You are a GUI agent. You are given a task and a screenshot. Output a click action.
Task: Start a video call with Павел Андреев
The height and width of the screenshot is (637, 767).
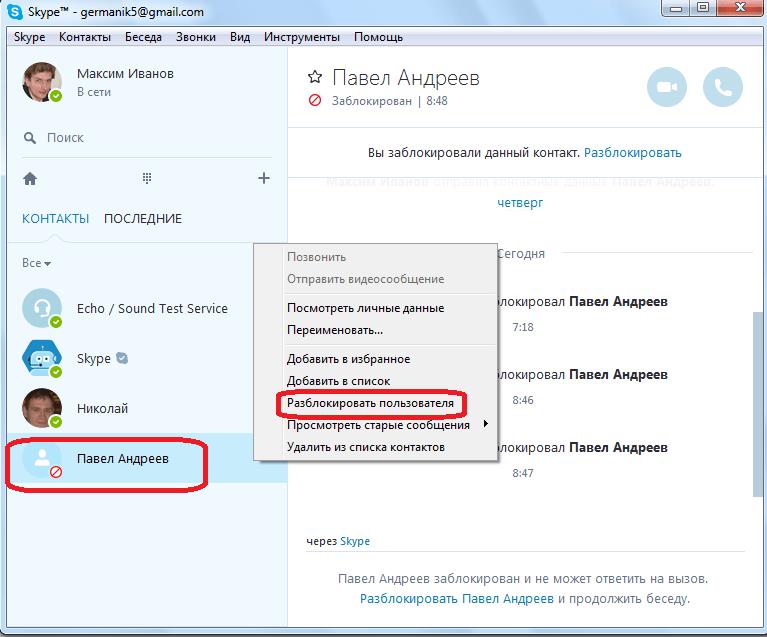666,87
